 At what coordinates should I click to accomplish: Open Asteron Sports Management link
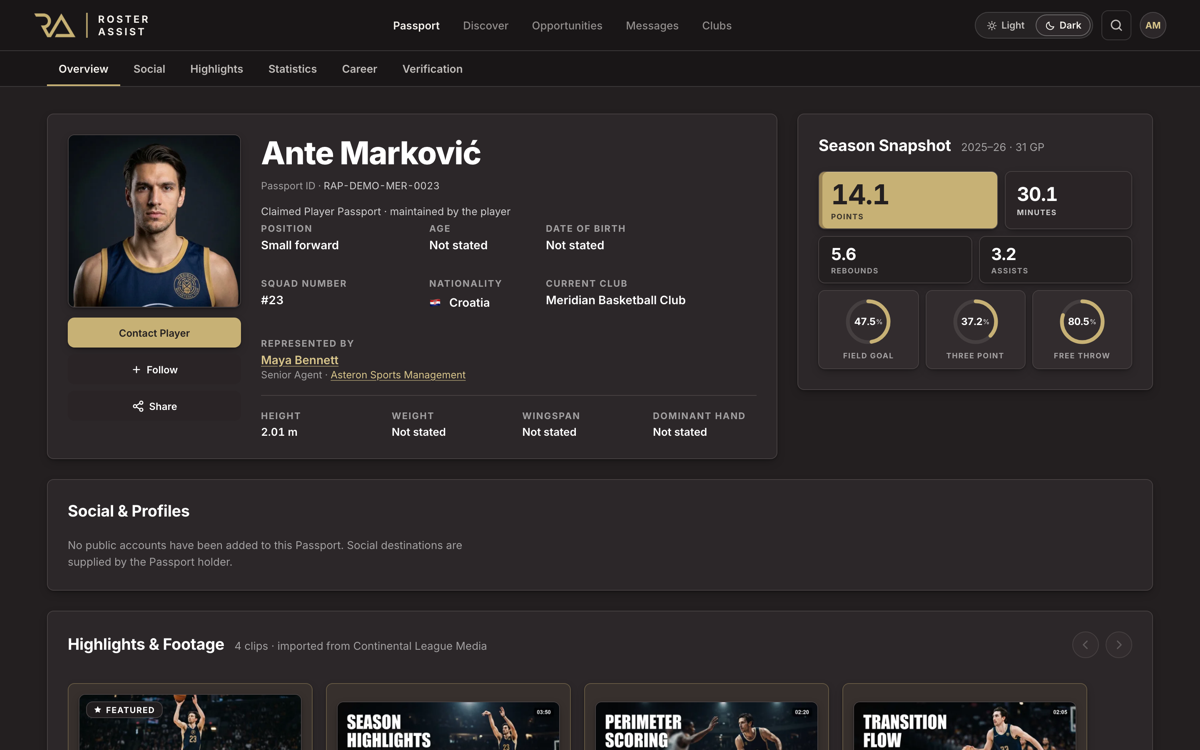coord(398,375)
